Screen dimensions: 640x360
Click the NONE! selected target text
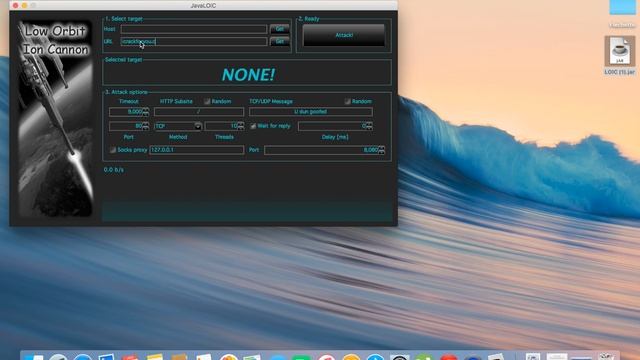click(248, 75)
